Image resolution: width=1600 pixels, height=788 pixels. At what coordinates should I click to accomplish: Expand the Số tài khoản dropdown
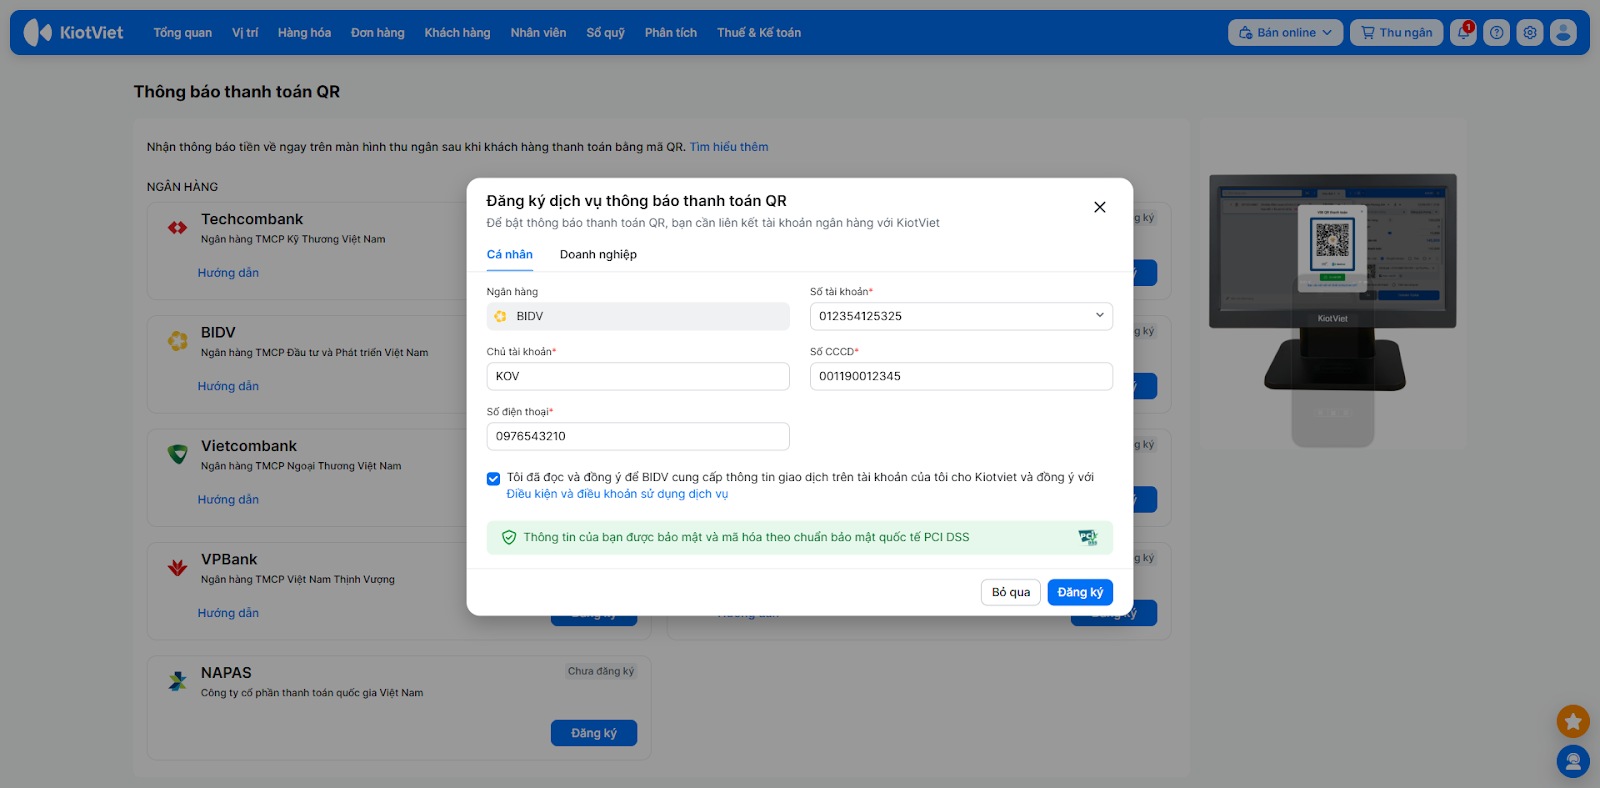pos(1100,316)
